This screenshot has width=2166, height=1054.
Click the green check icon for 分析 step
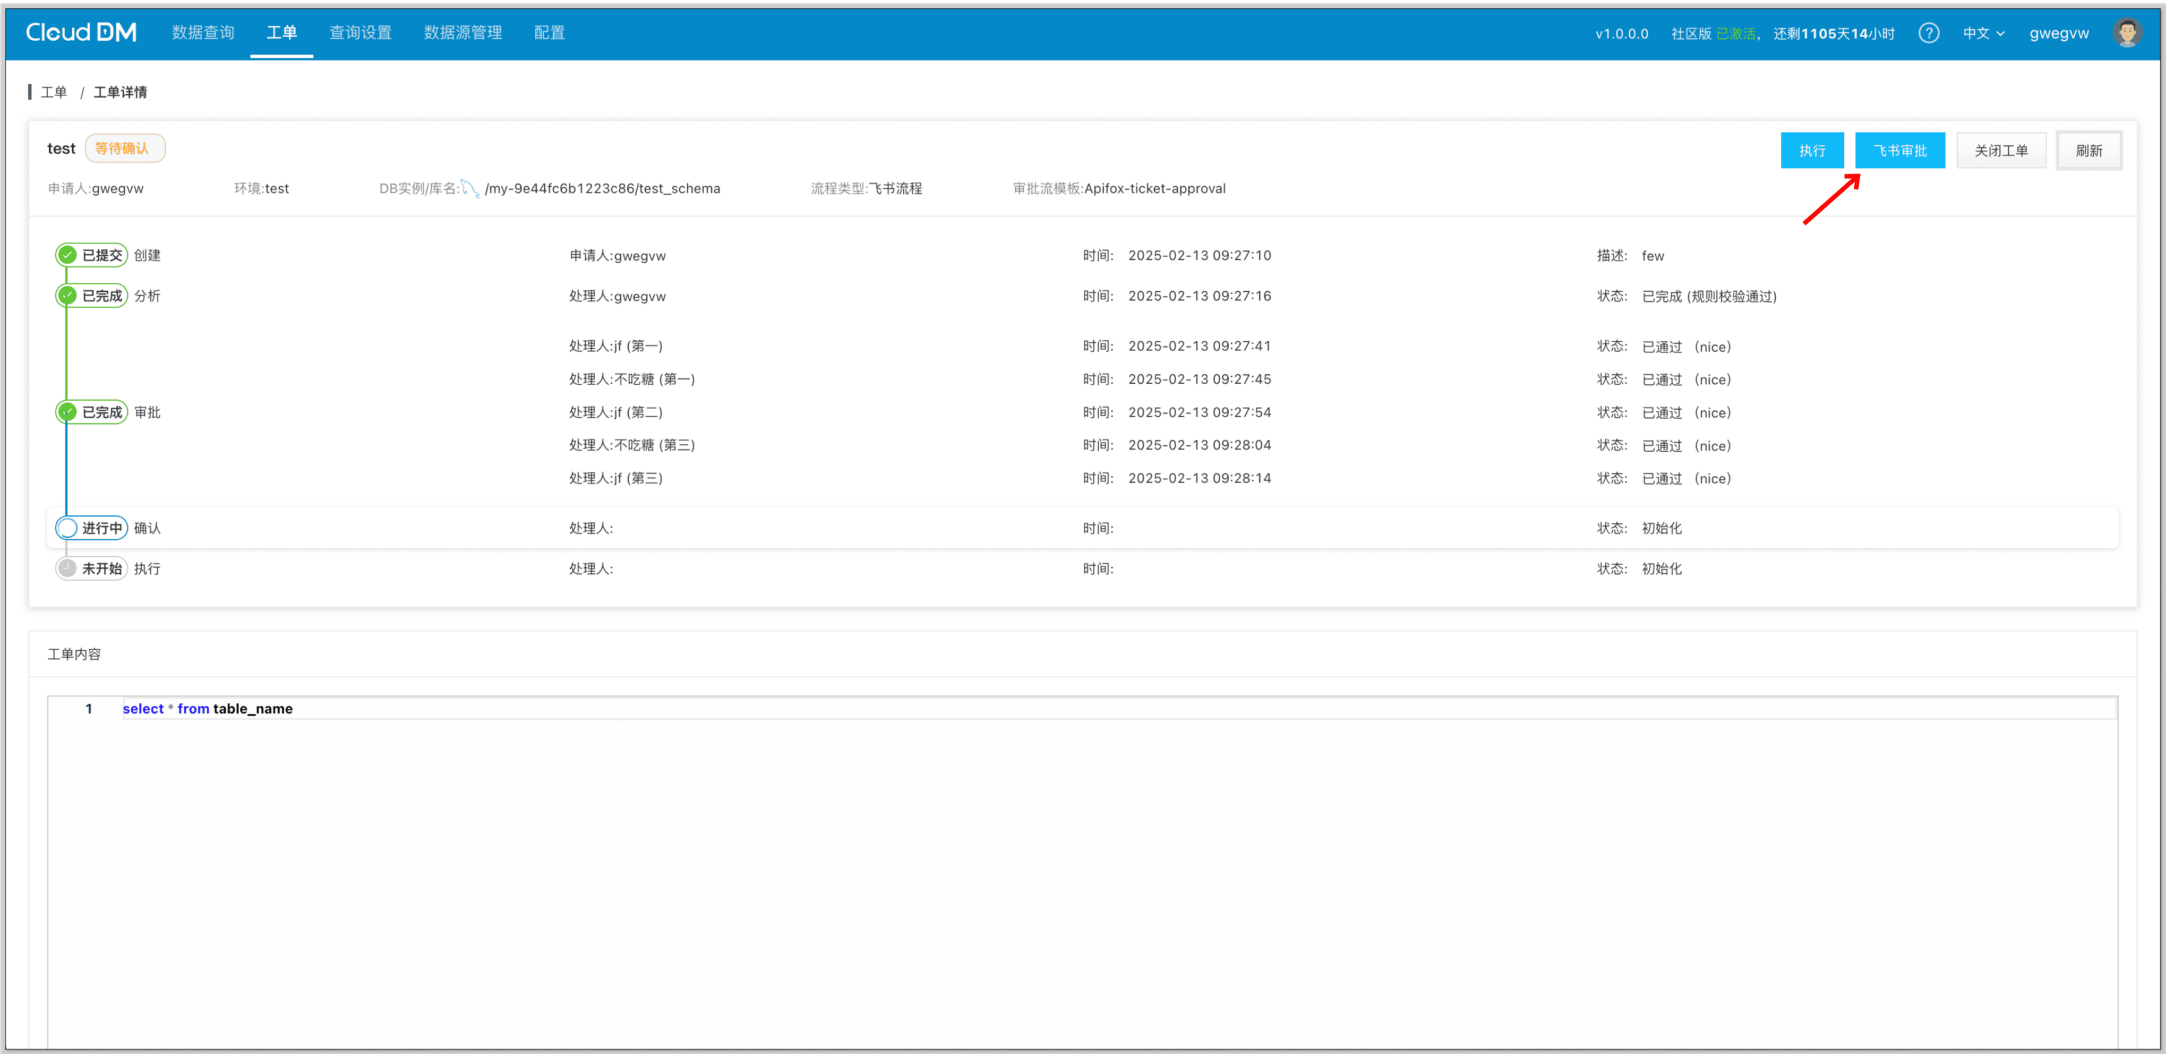tap(68, 296)
